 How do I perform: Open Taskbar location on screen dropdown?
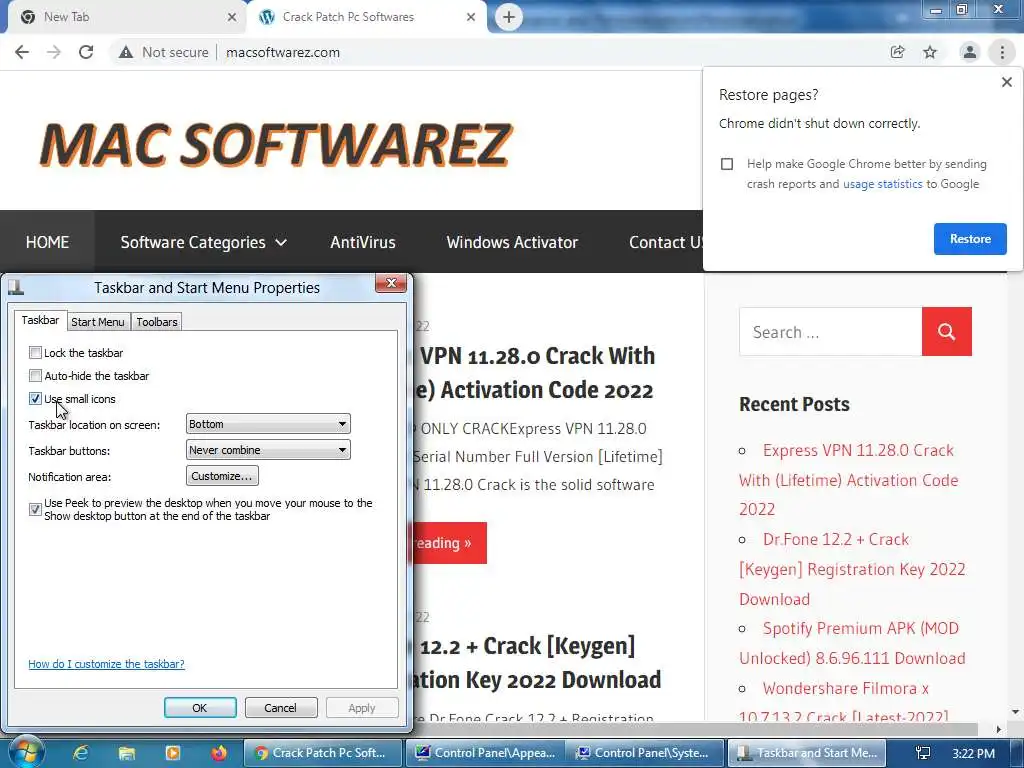point(268,424)
